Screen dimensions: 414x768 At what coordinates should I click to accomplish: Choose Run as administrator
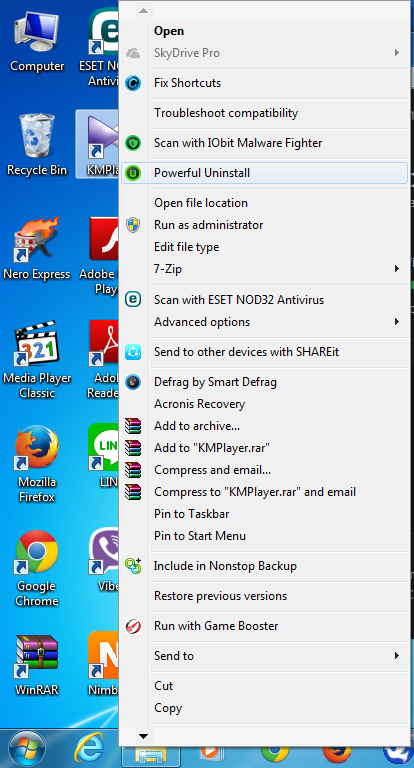(264, 225)
